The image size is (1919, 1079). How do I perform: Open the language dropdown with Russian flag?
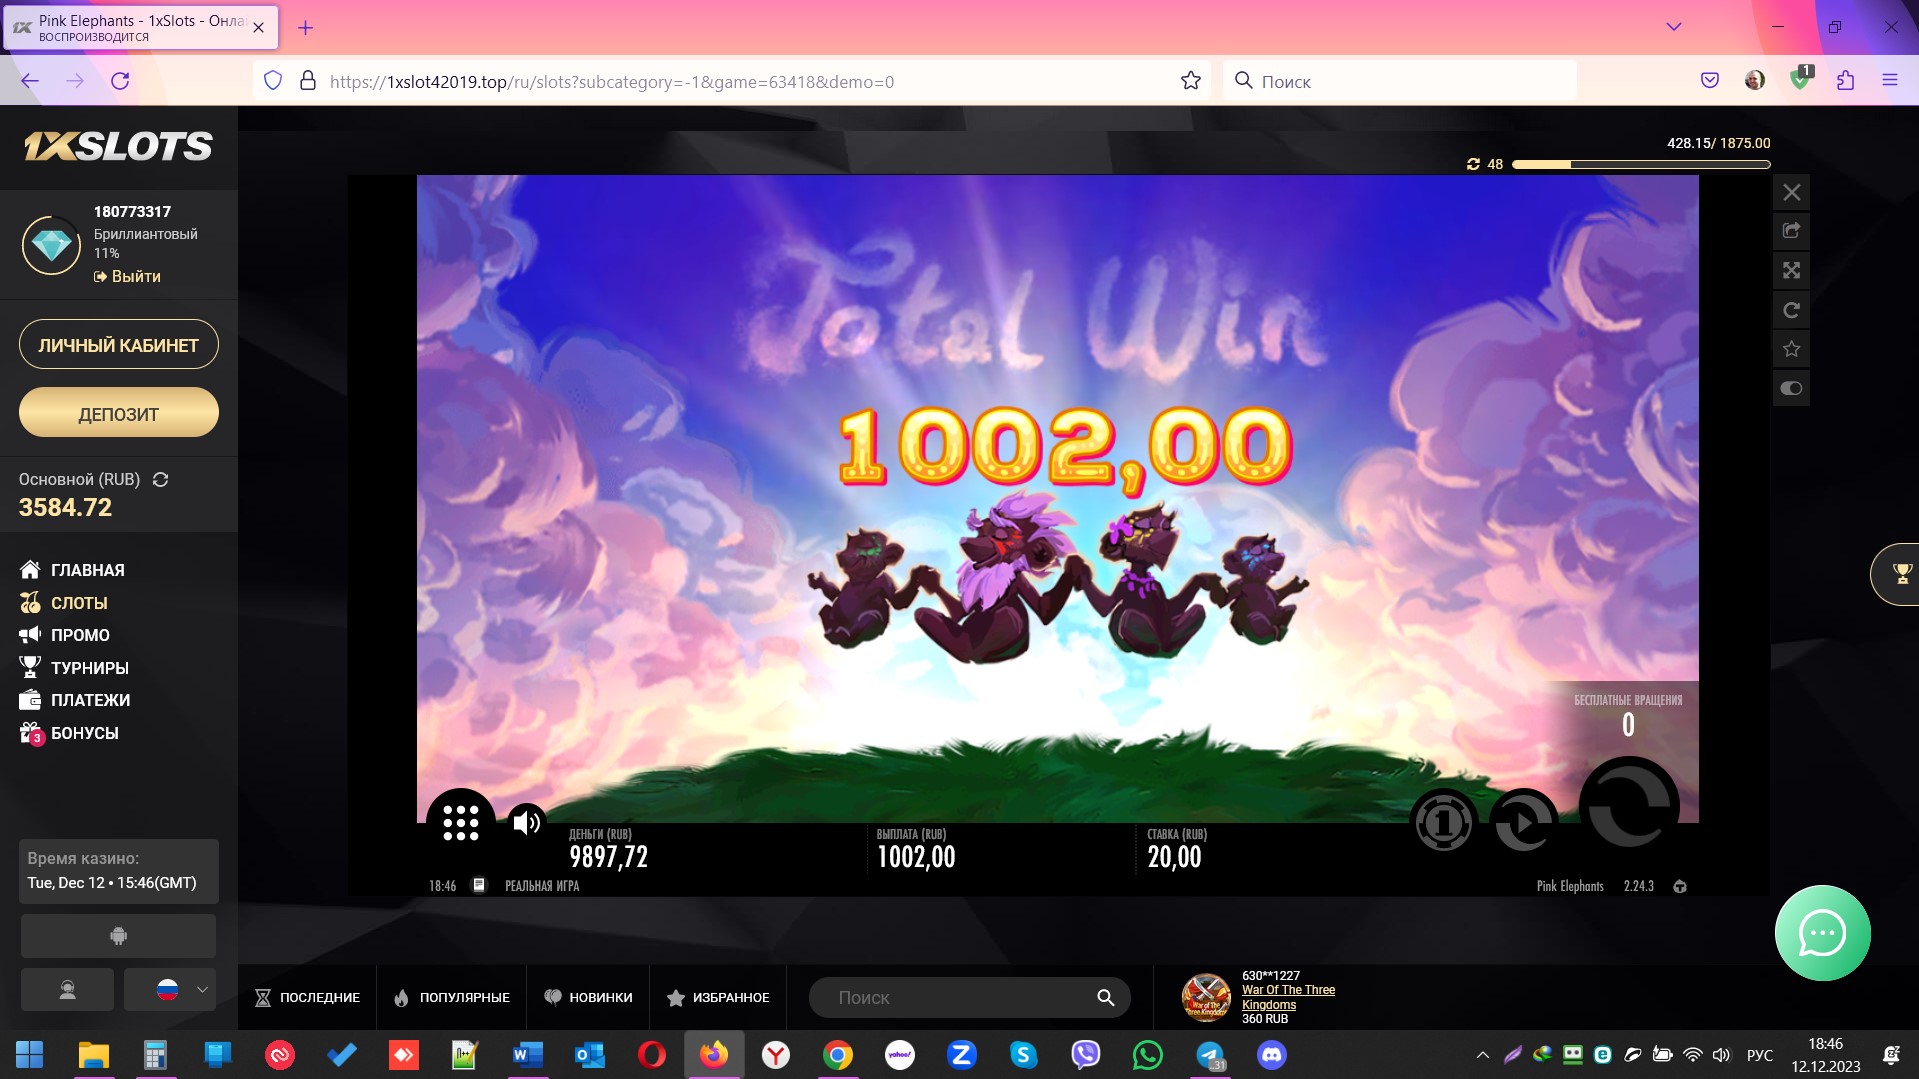[170, 990]
